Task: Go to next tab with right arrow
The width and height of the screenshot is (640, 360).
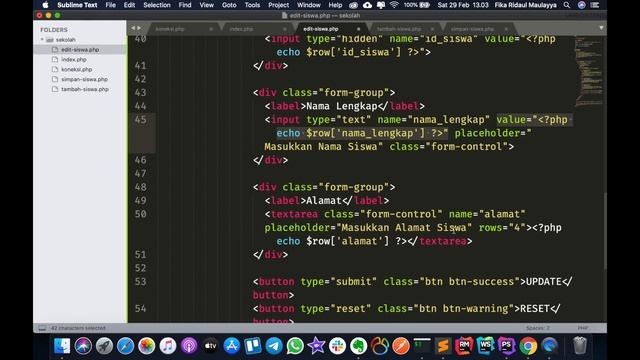Action: click(140, 28)
